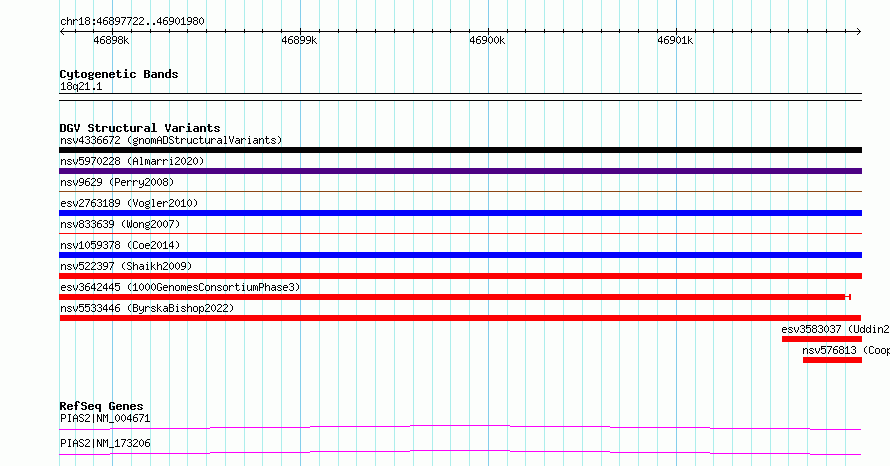Screen dimensions: 890x466
Task: Click the short red esv3583037 variant bar
Action: click(822, 339)
